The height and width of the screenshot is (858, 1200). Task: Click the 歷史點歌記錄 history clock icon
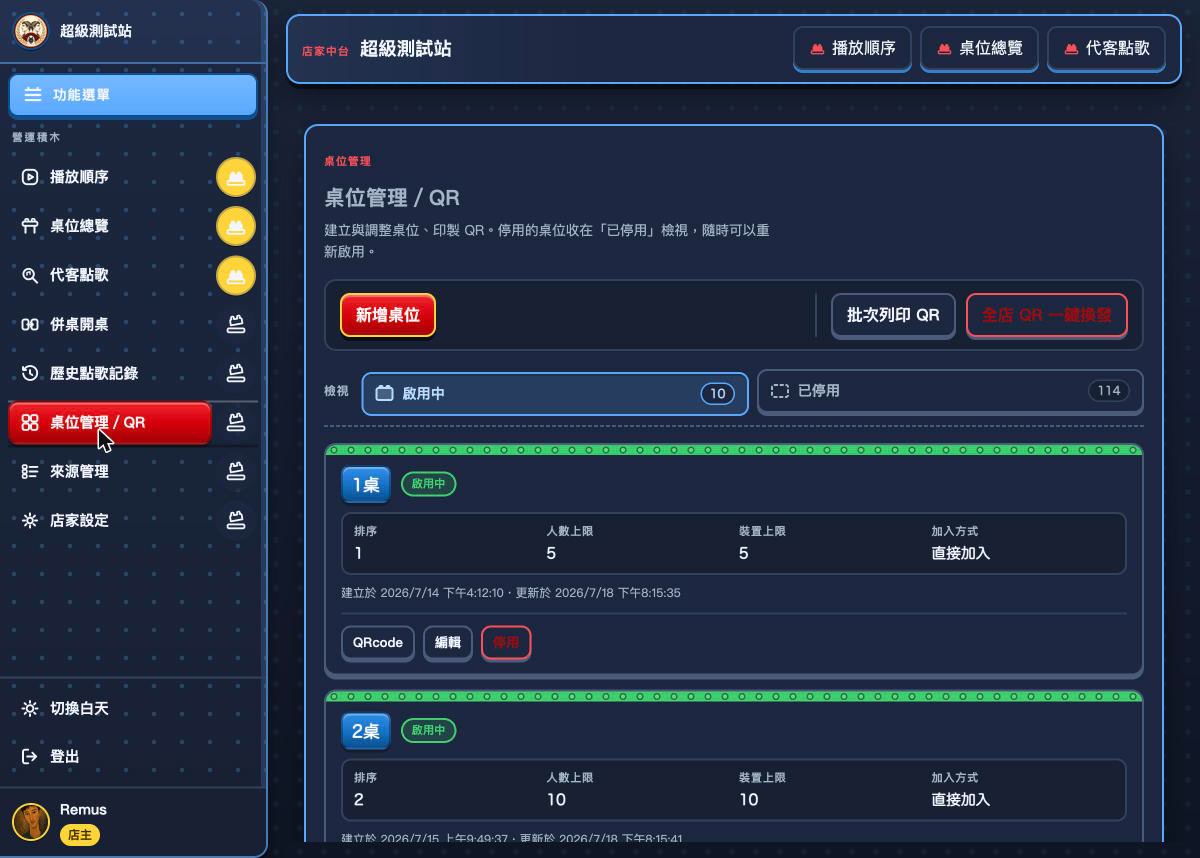click(x=30, y=373)
